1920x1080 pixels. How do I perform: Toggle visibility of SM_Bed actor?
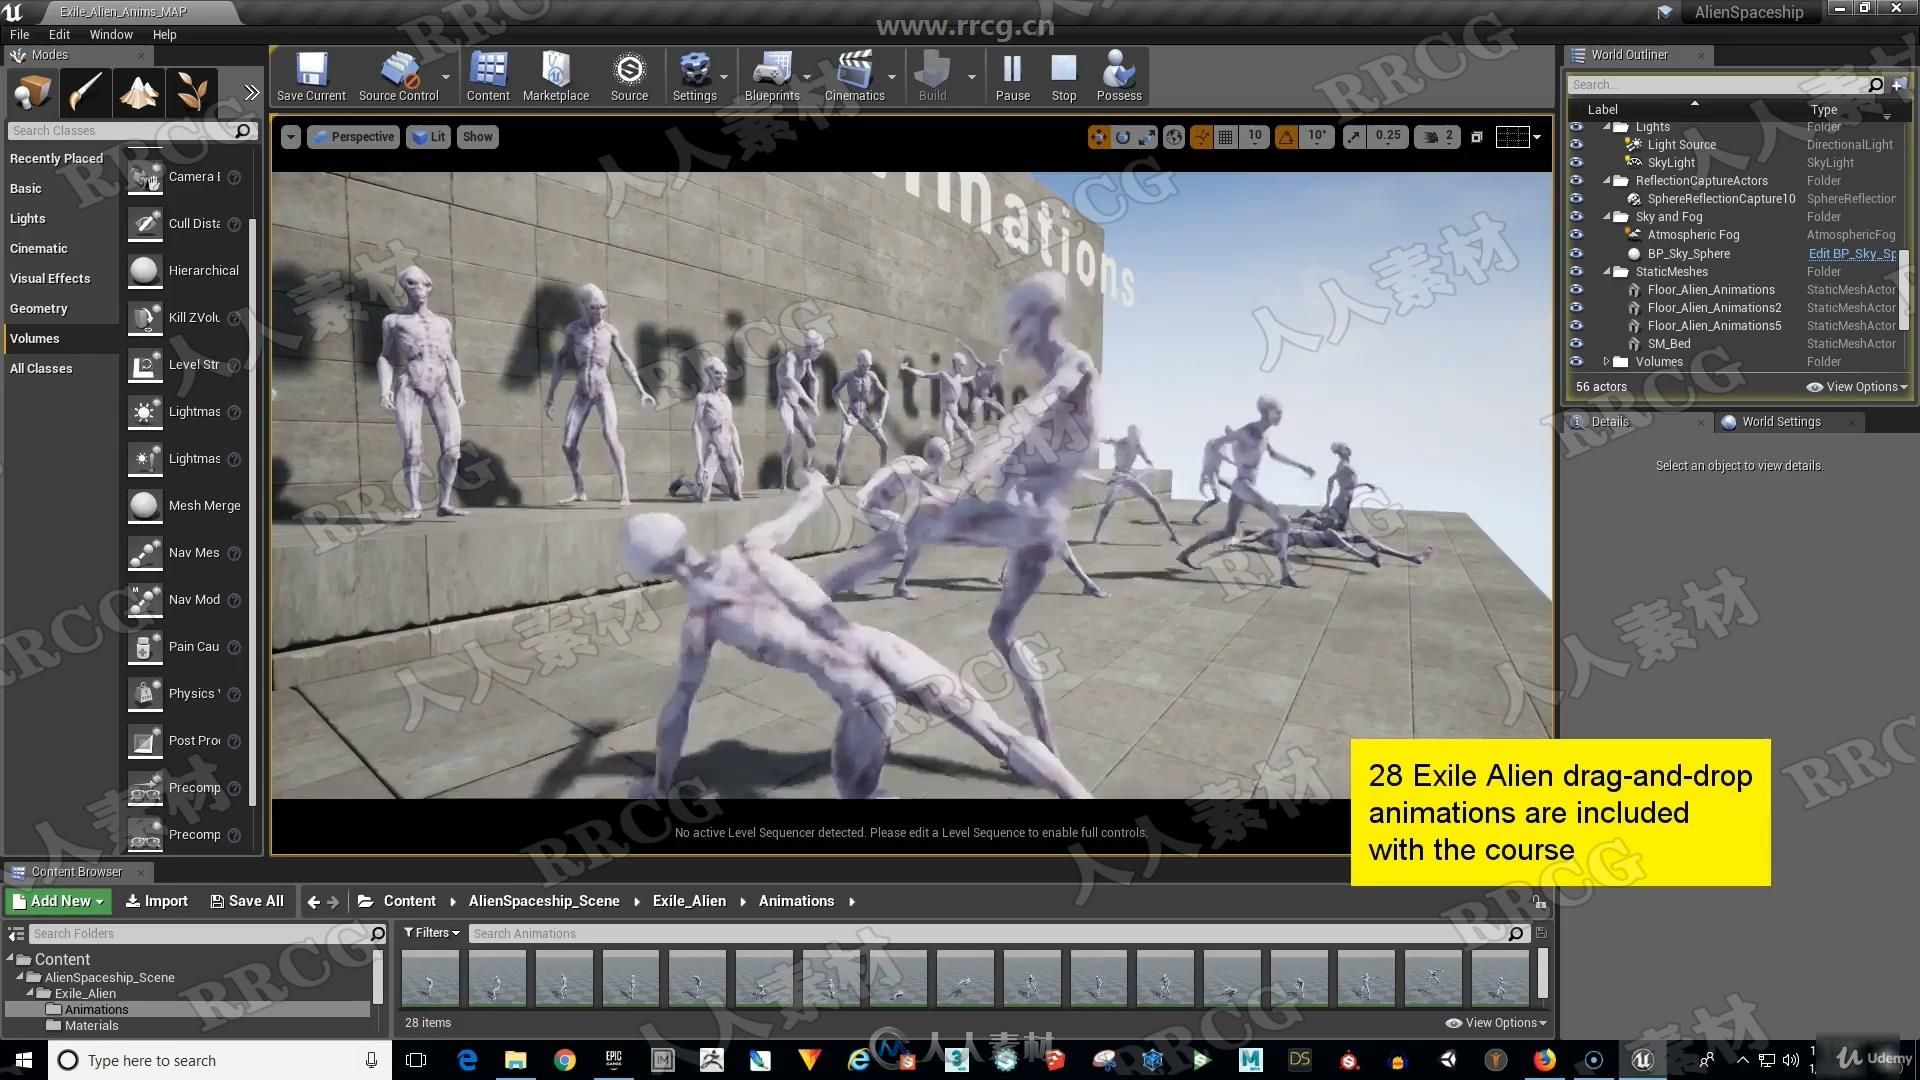(1577, 343)
